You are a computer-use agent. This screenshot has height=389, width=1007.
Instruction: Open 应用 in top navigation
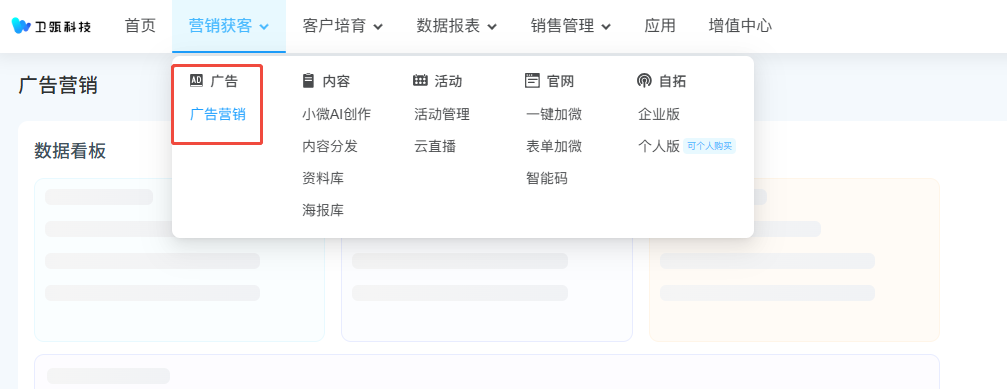pos(660,26)
